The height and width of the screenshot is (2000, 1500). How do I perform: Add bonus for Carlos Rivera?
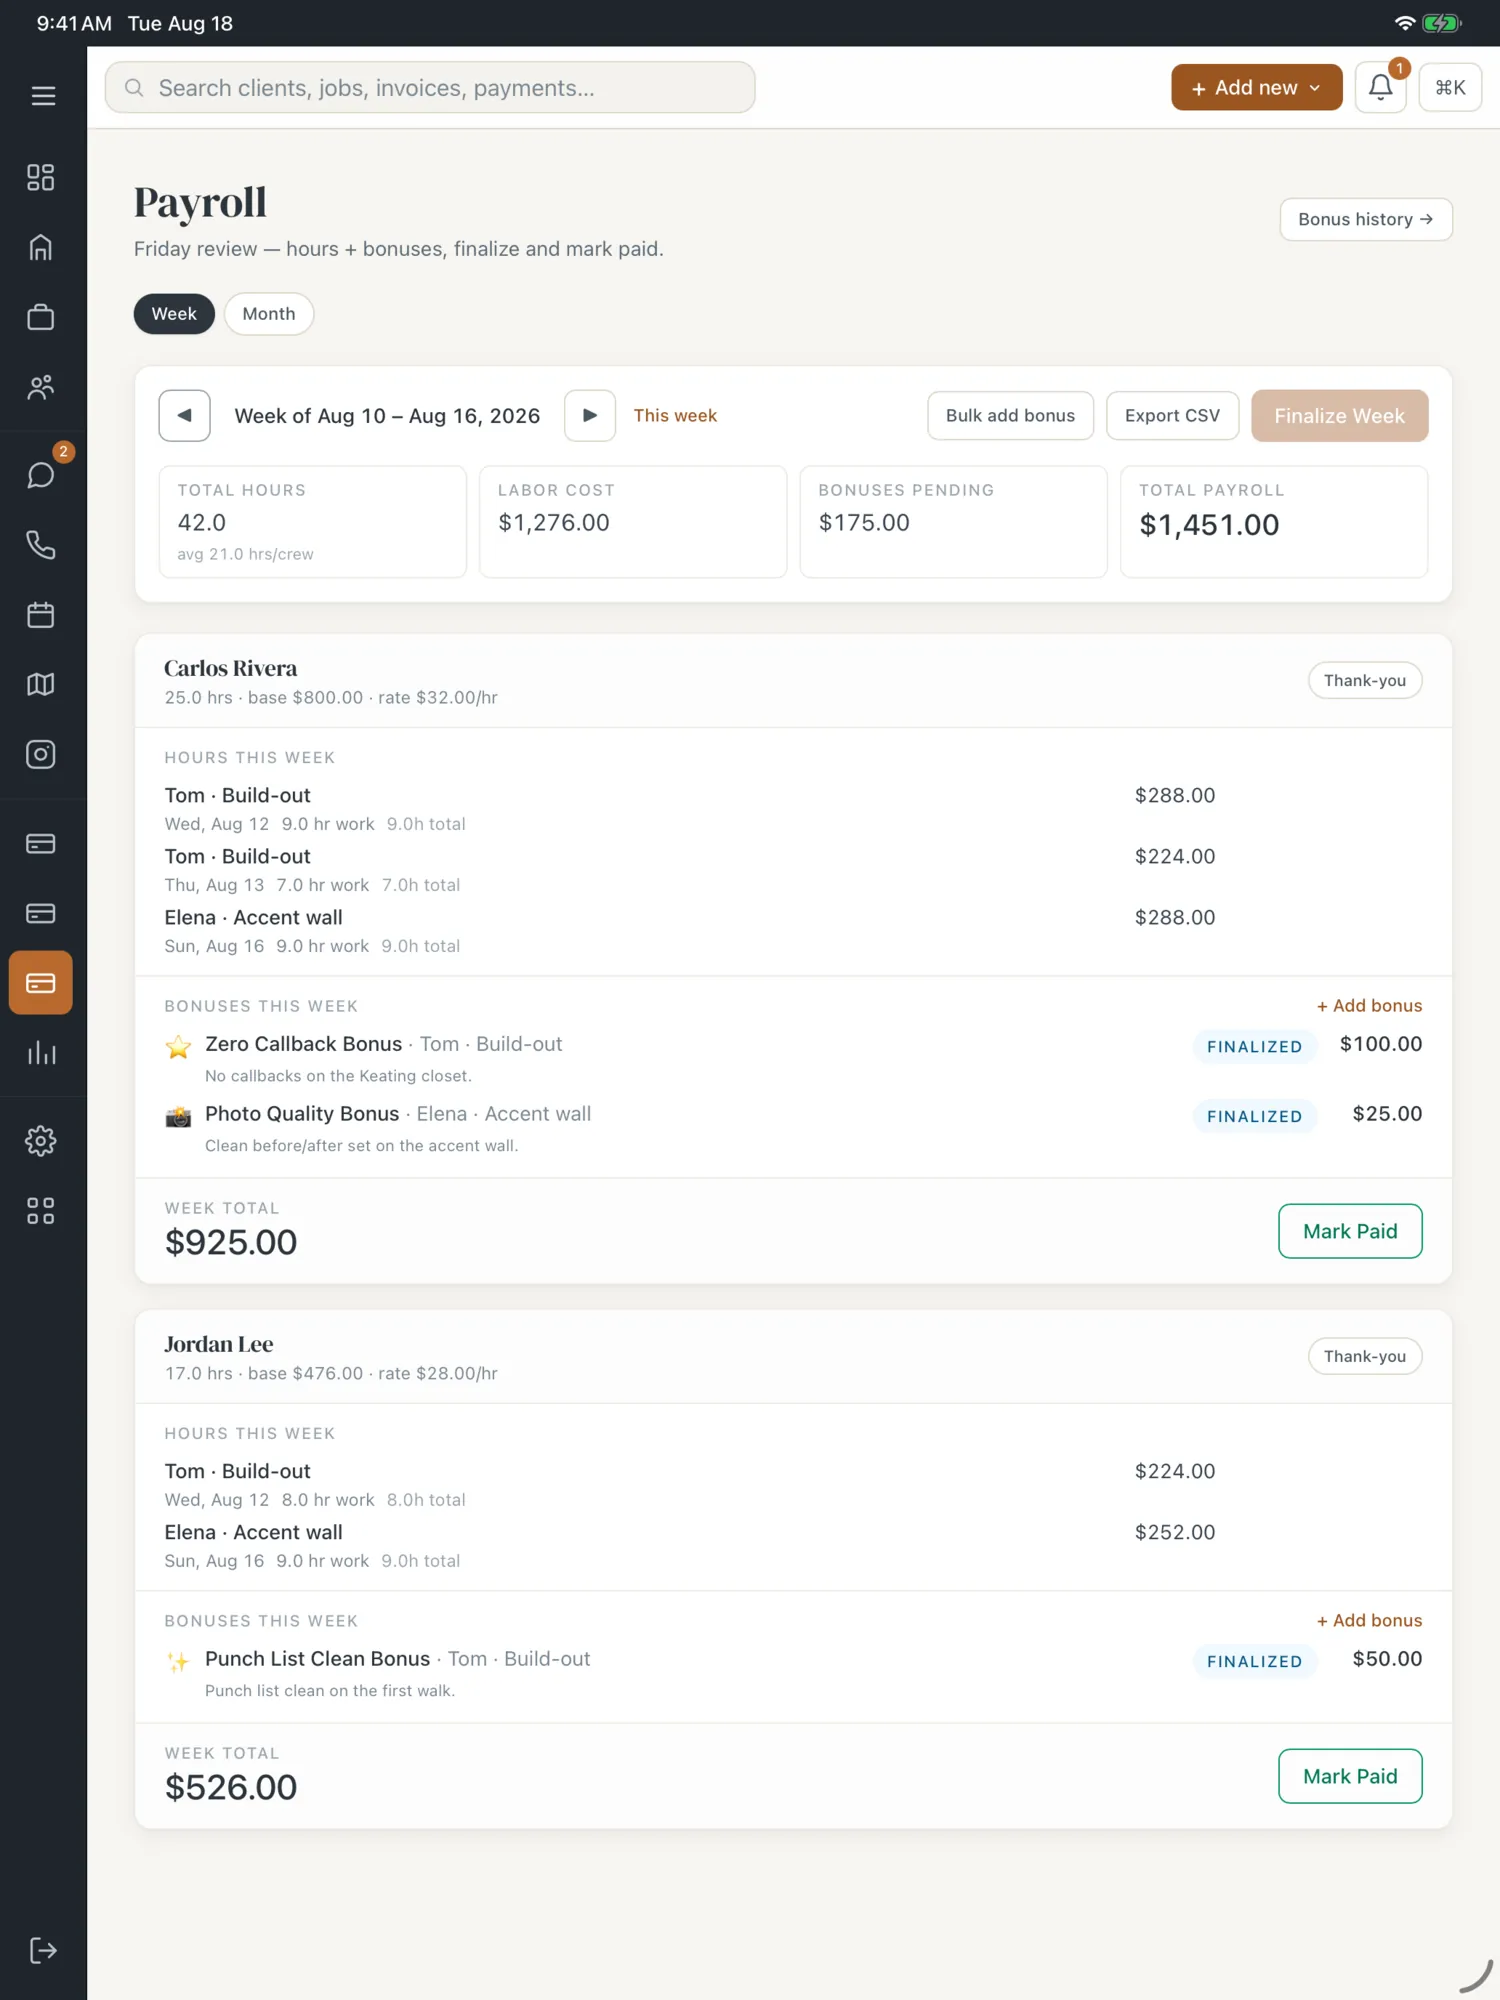pos(1369,1006)
